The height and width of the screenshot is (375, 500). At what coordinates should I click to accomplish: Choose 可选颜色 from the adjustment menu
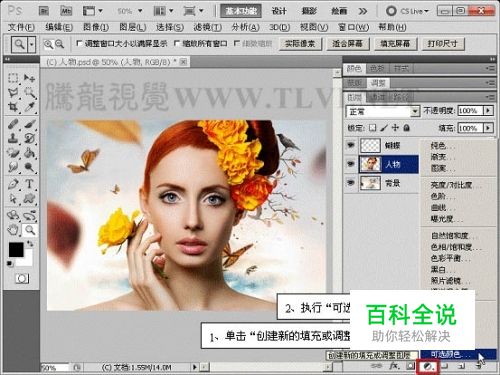pos(458,354)
